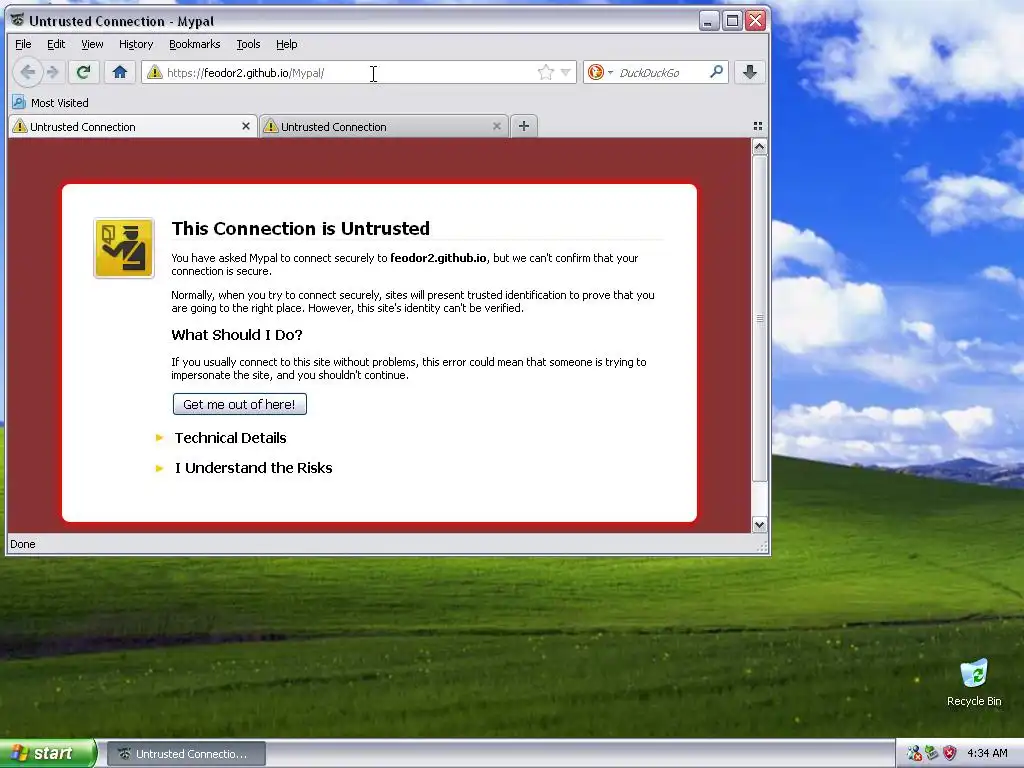Screen dimensions: 1024x768
Task: Click the yellow police officer warning icon
Action: coord(124,248)
